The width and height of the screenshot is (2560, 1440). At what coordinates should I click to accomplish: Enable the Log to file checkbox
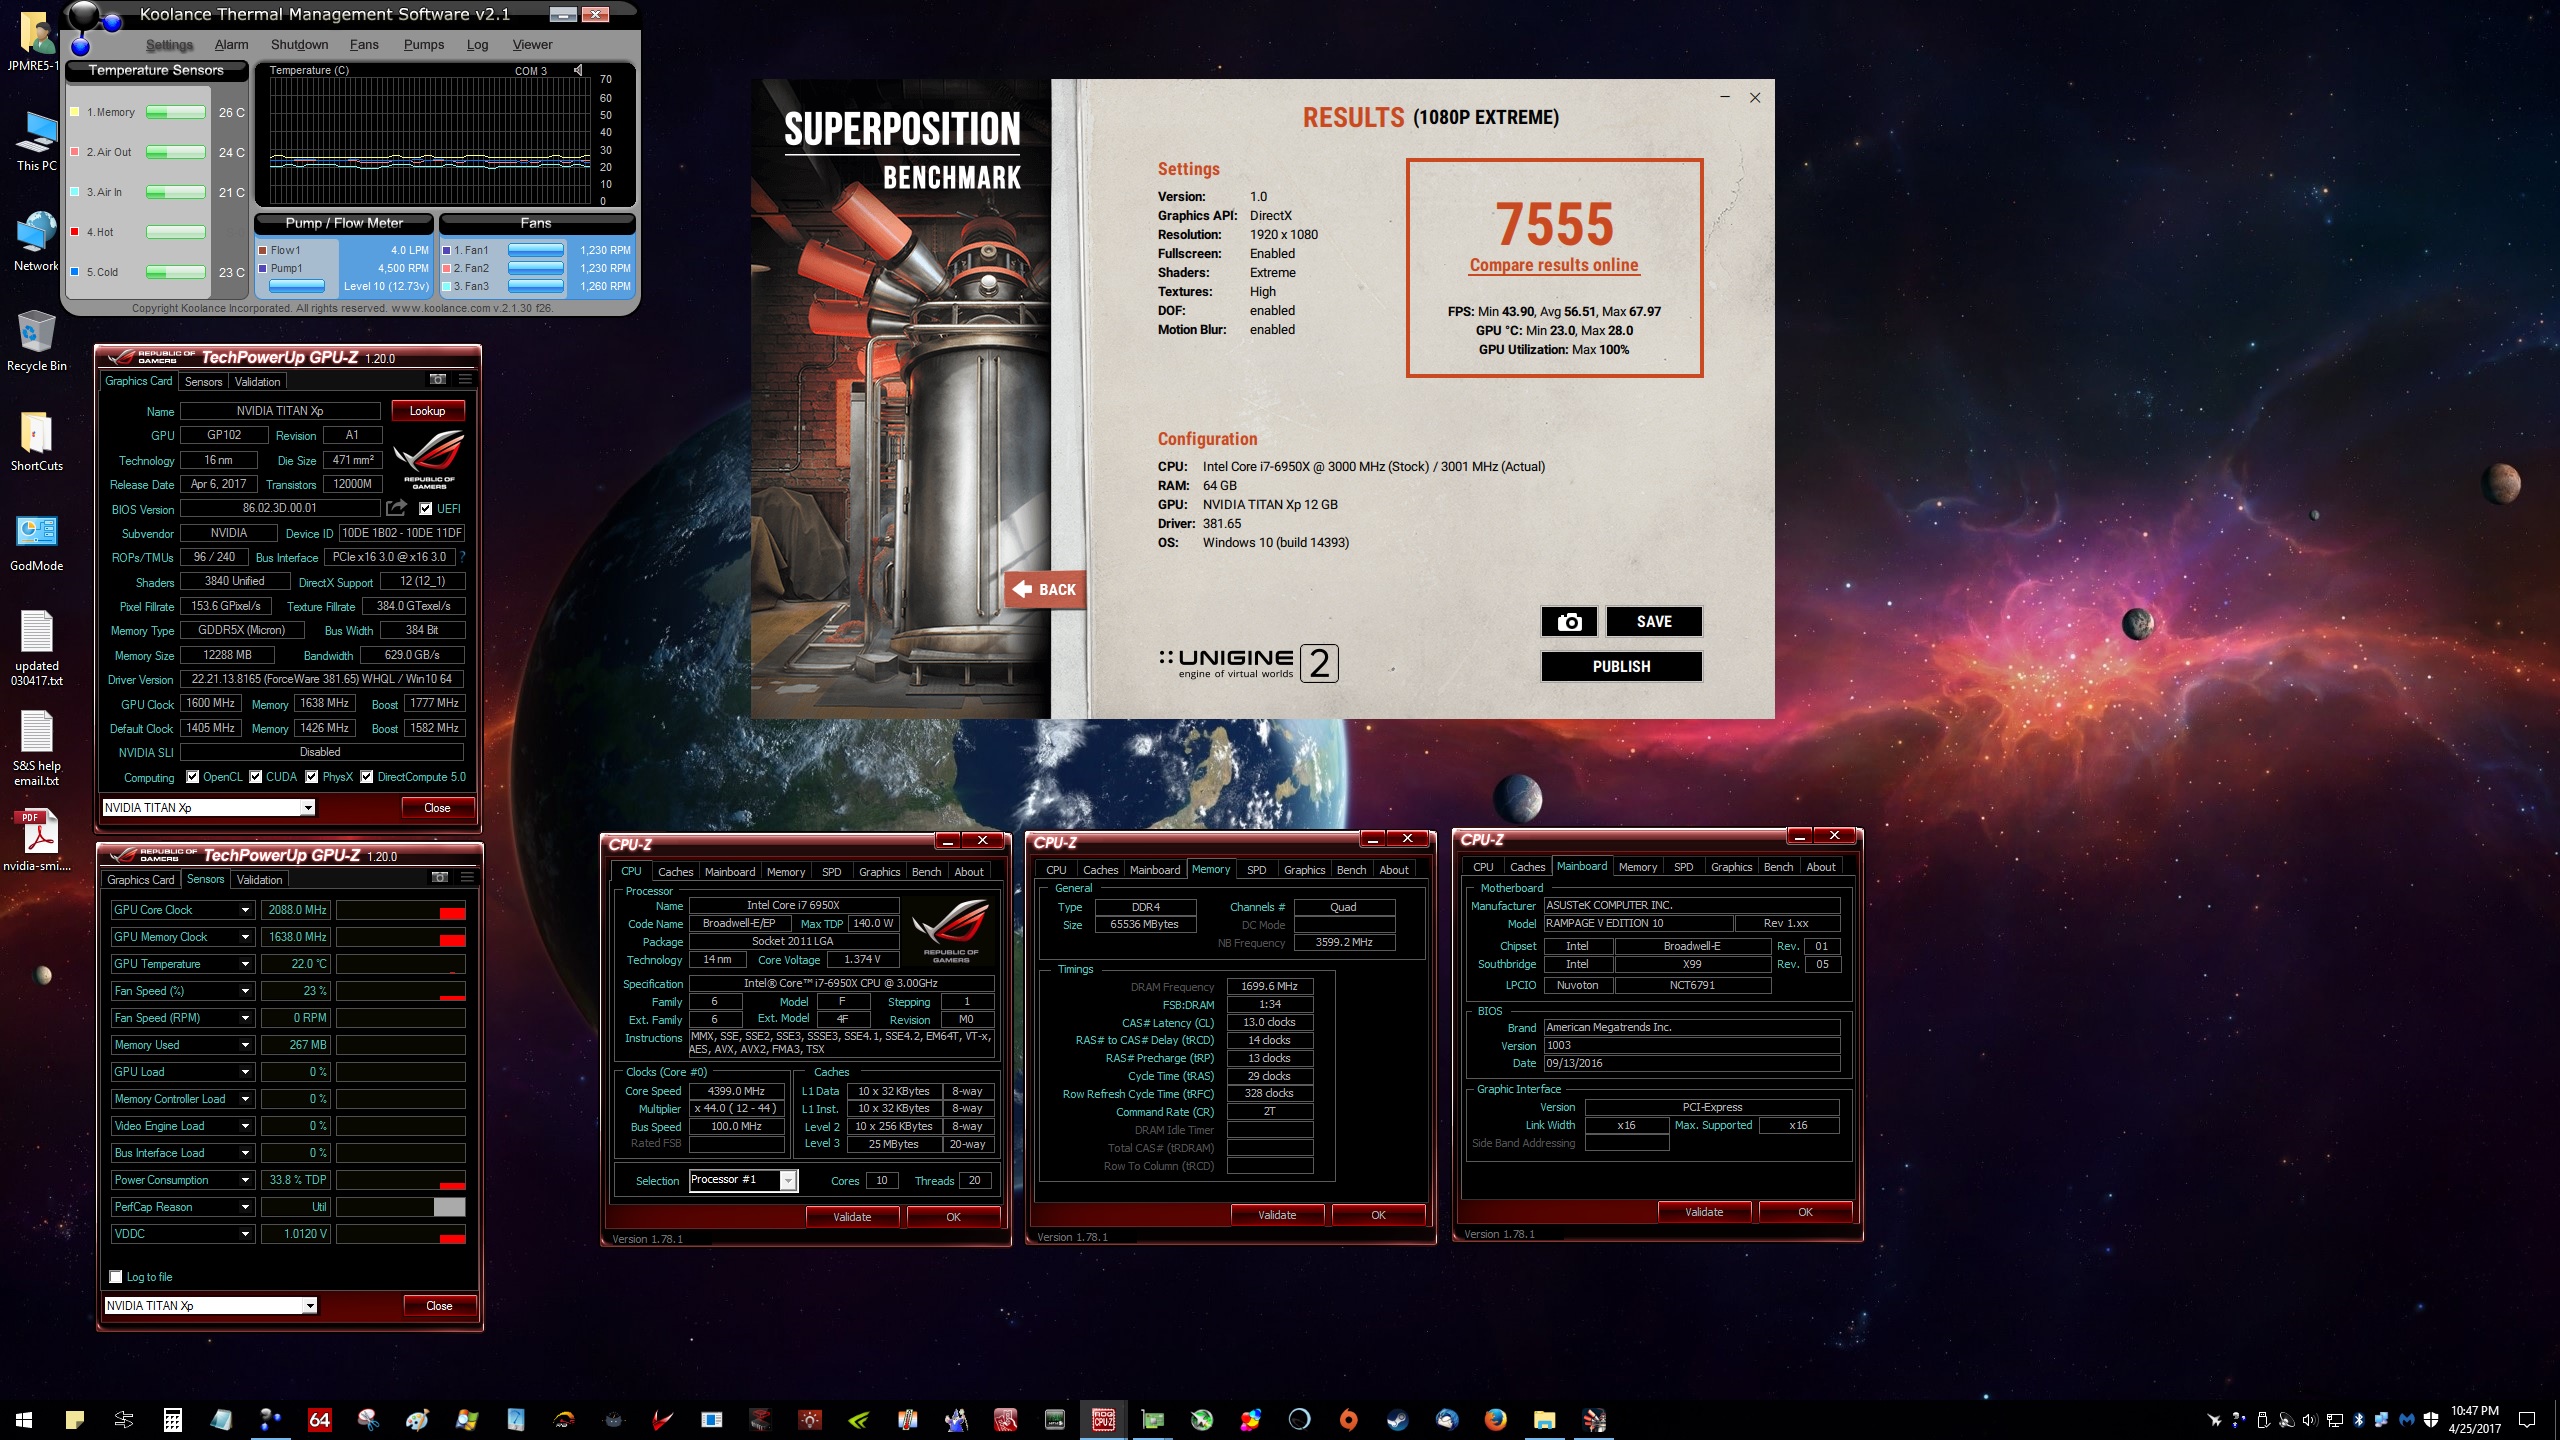point(116,1277)
